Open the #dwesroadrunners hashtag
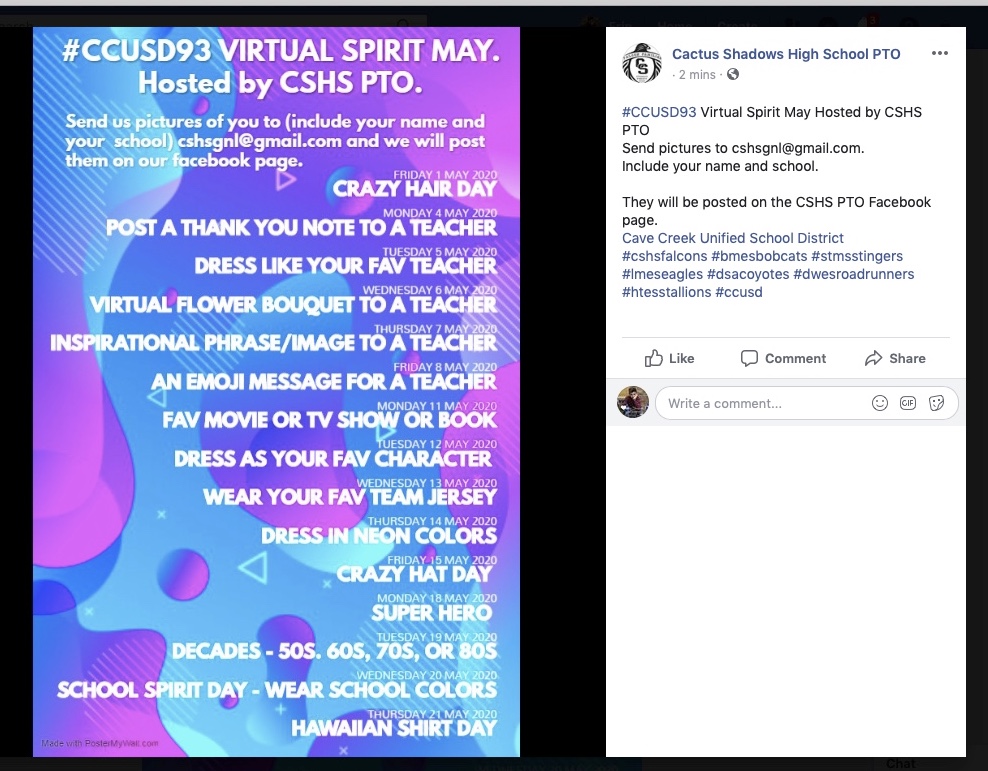This screenshot has height=771, width=988. pyautogui.click(x=854, y=275)
